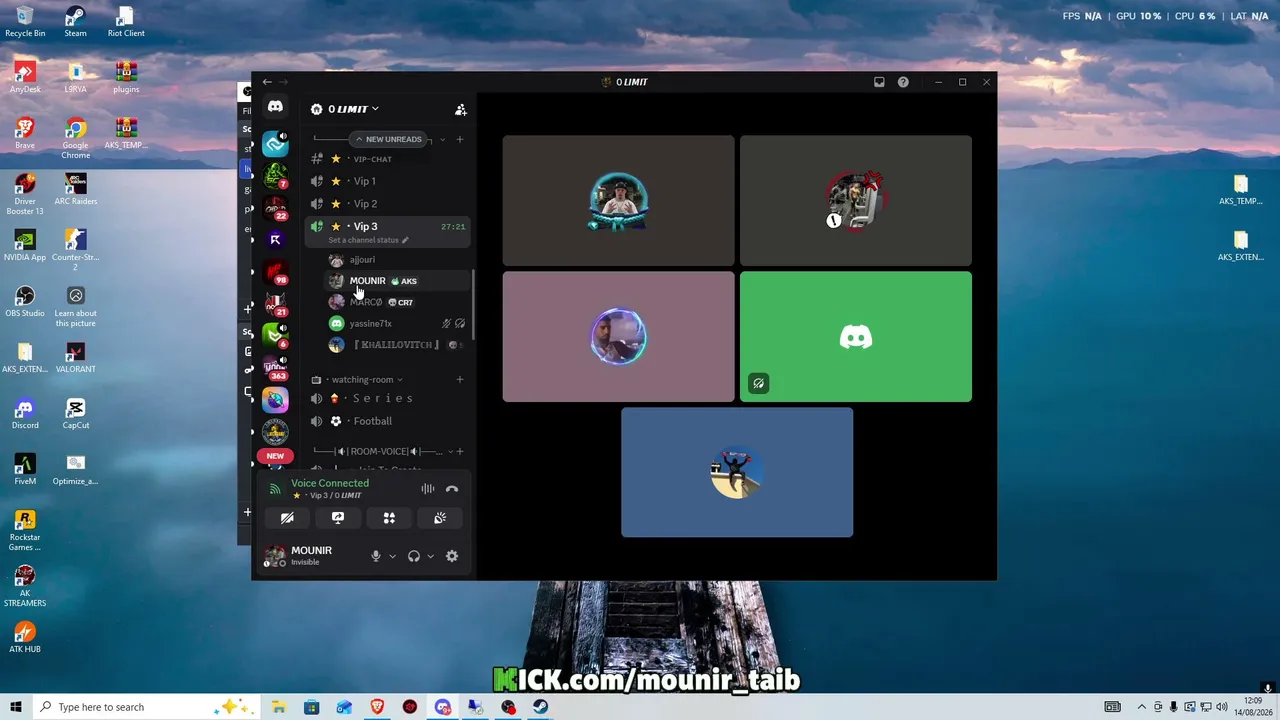This screenshot has height=720, width=1280.
Task: Open MOUNIR user profile panel
Action: [310, 556]
